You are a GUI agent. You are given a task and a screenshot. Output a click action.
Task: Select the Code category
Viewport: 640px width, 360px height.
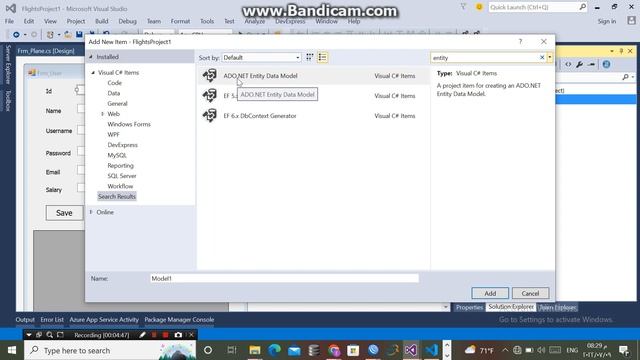point(115,83)
